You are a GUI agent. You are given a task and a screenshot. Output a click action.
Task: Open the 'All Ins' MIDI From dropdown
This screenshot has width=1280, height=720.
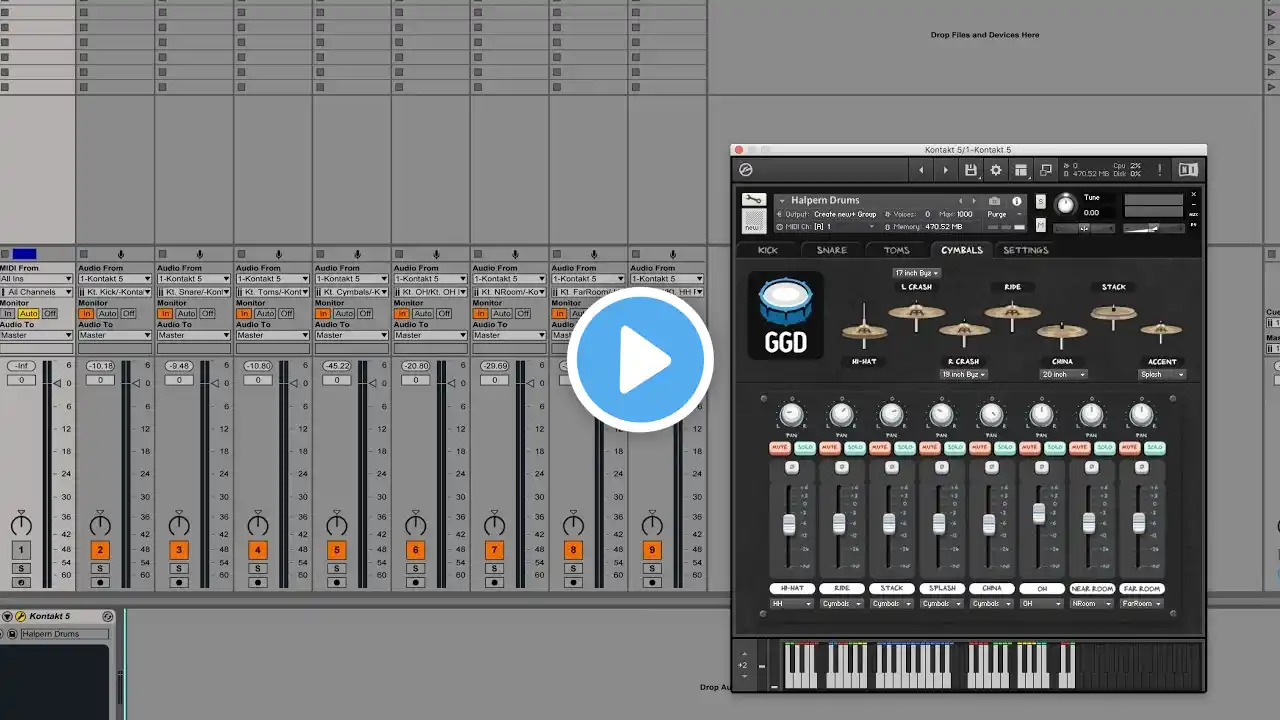(x=36, y=279)
